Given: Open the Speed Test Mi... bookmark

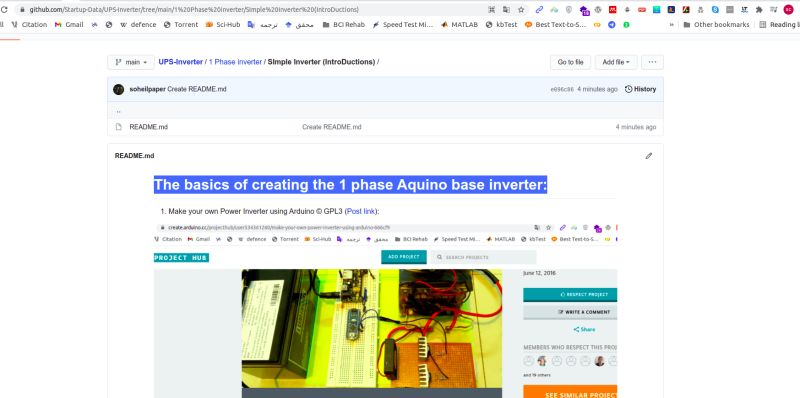Looking at the screenshot, I should coord(403,24).
